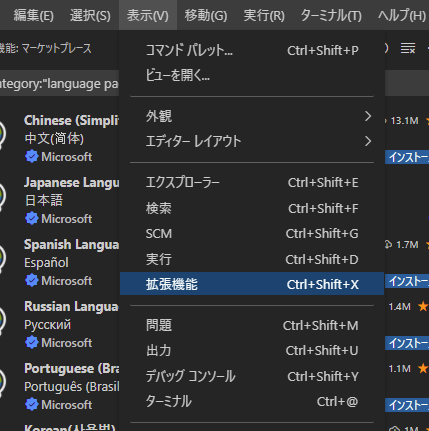The width and height of the screenshot is (429, 431).
Task: Click the verified badge under Español
Action: click(x=32, y=281)
